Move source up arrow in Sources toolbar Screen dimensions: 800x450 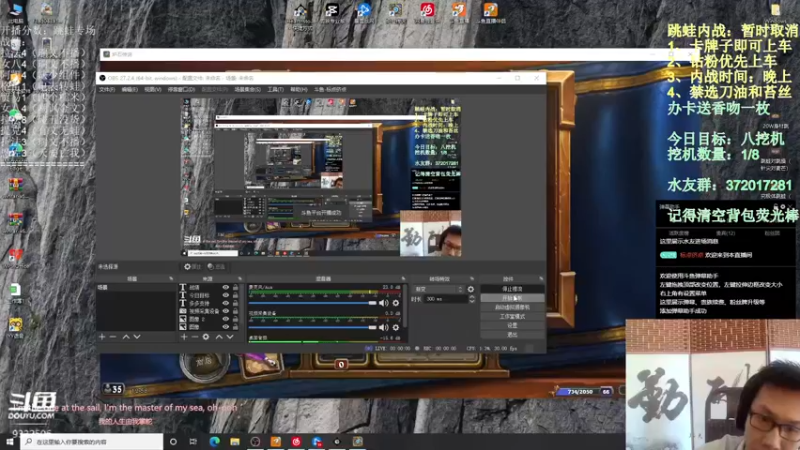click(x=219, y=337)
